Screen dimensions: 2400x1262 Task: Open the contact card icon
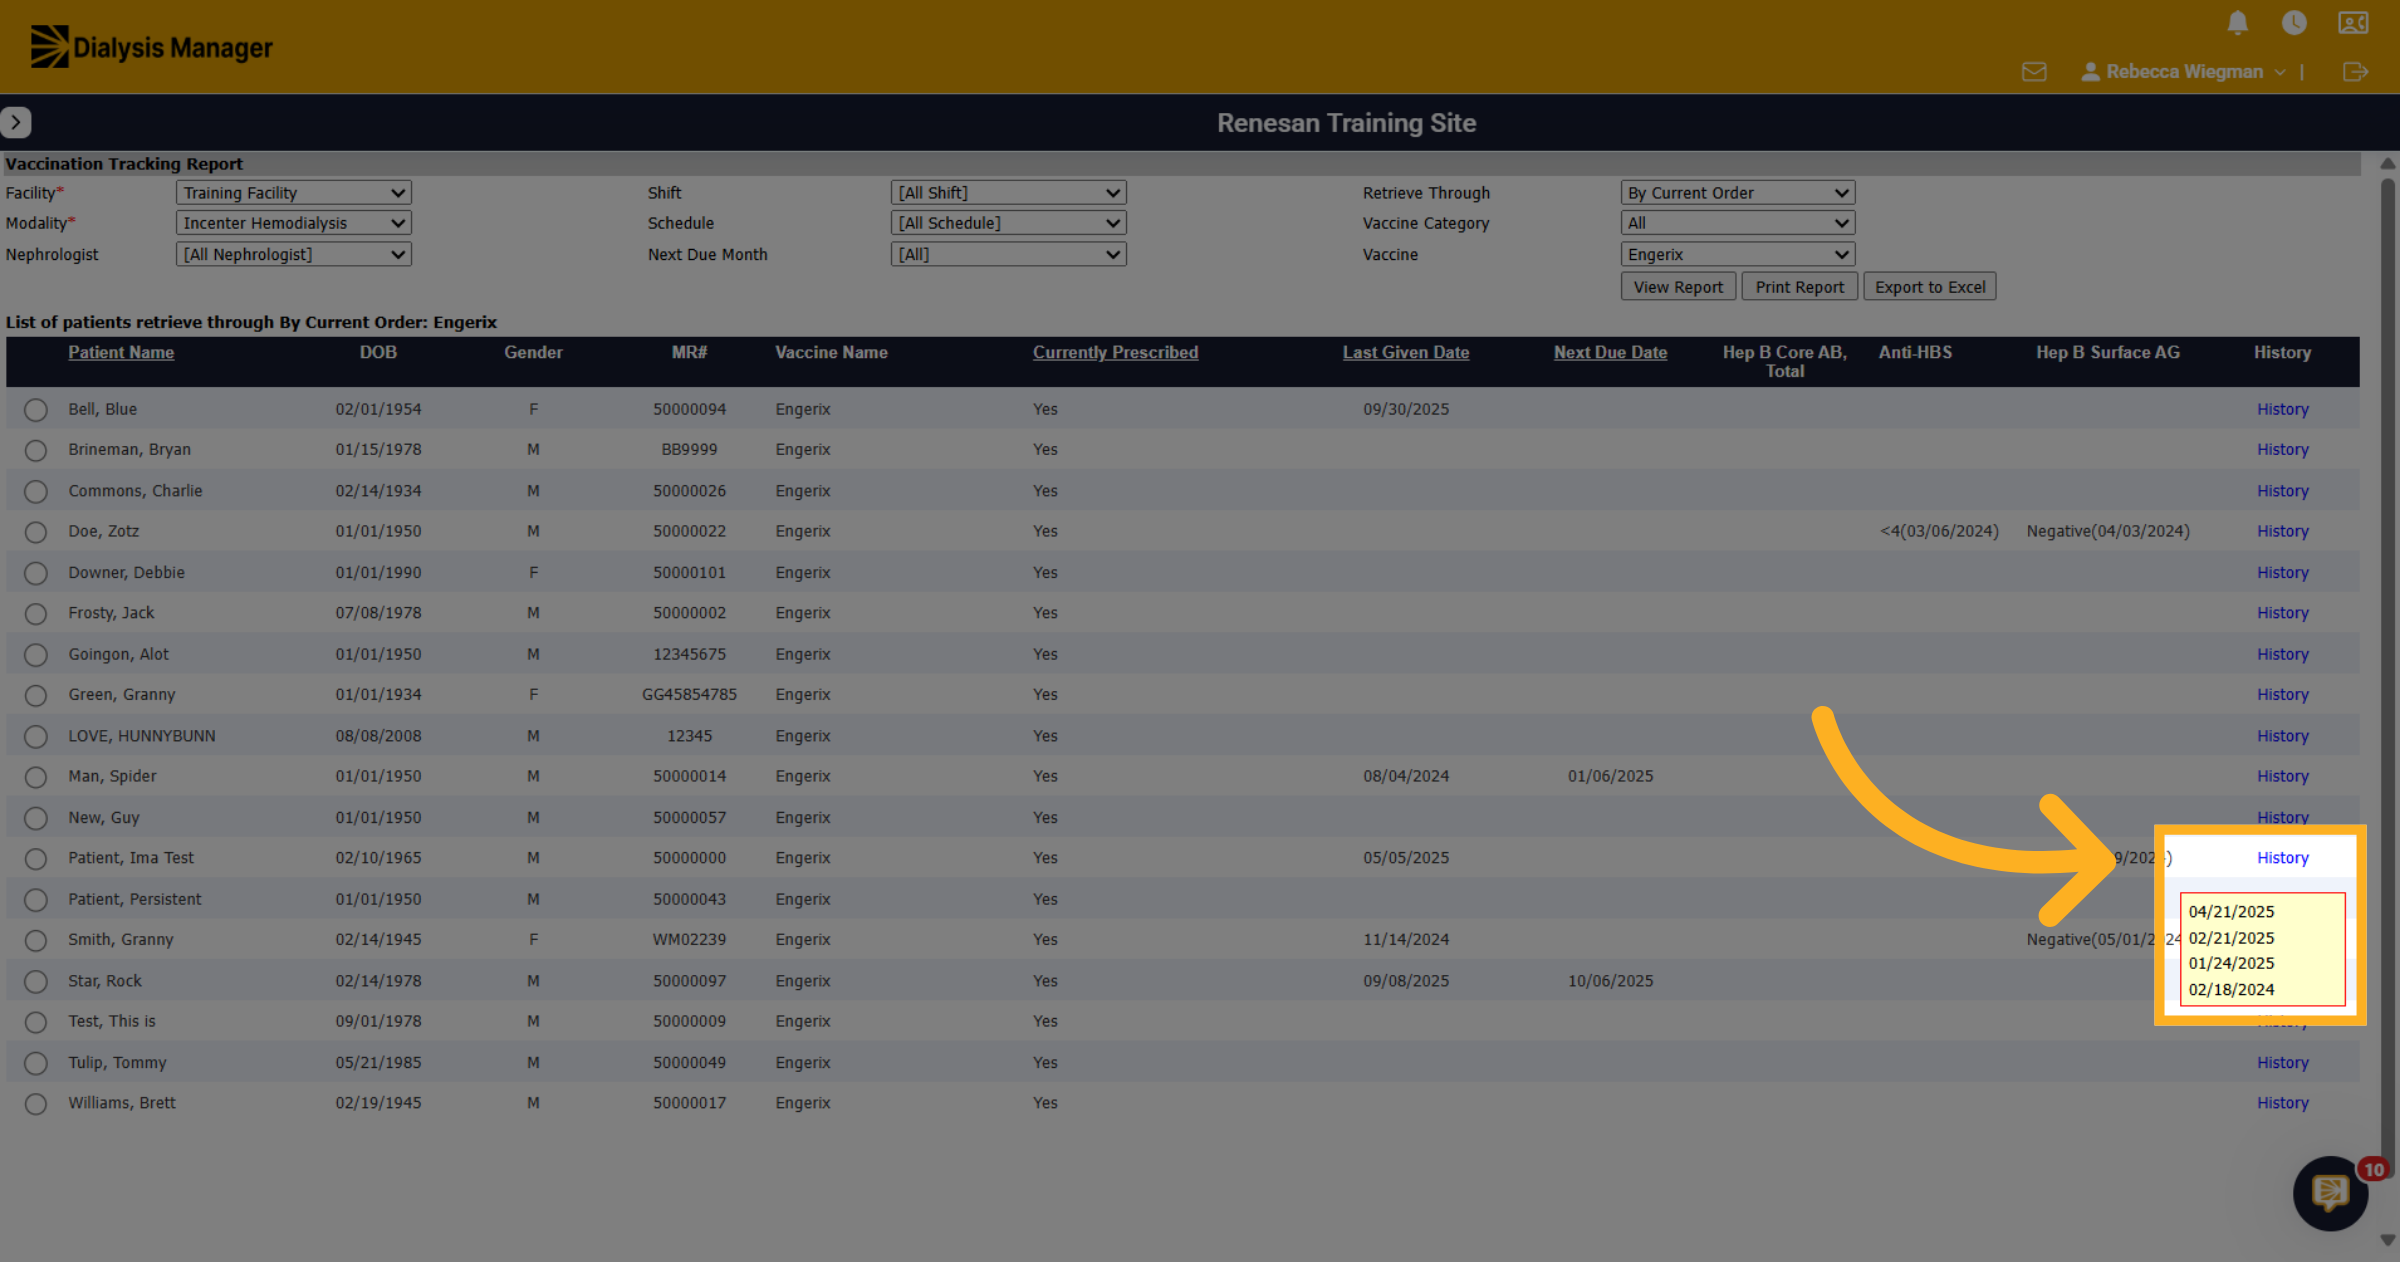coord(2353,22)
